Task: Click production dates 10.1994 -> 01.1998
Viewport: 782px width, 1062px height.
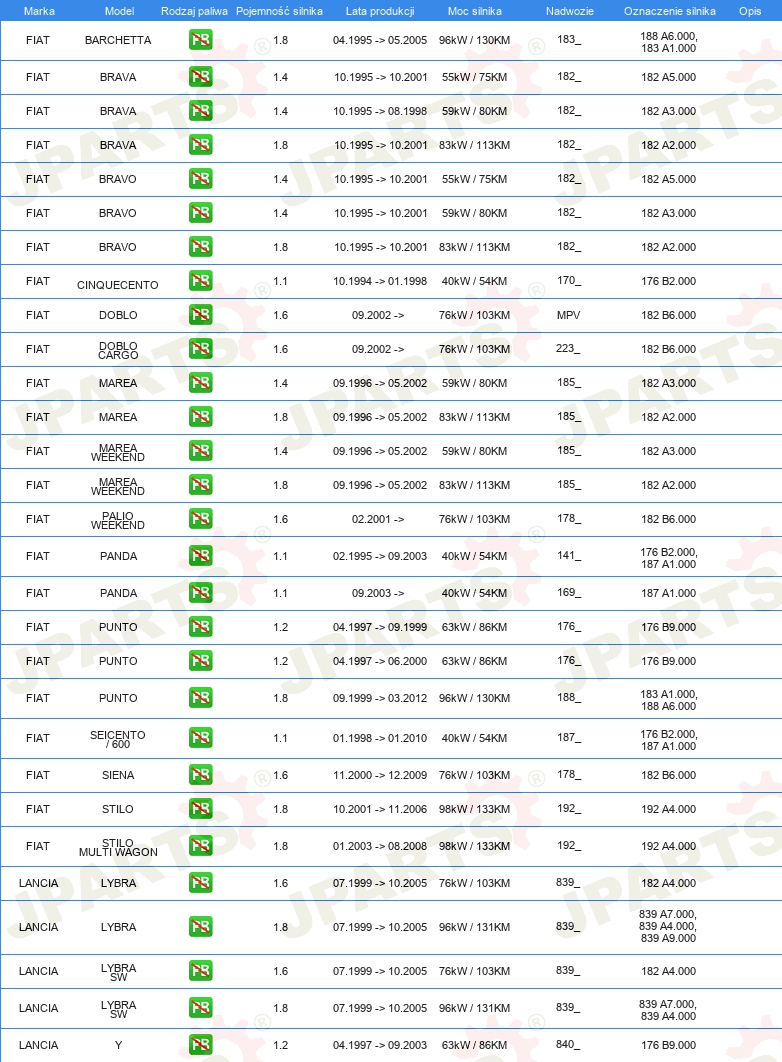Action: 380,280
